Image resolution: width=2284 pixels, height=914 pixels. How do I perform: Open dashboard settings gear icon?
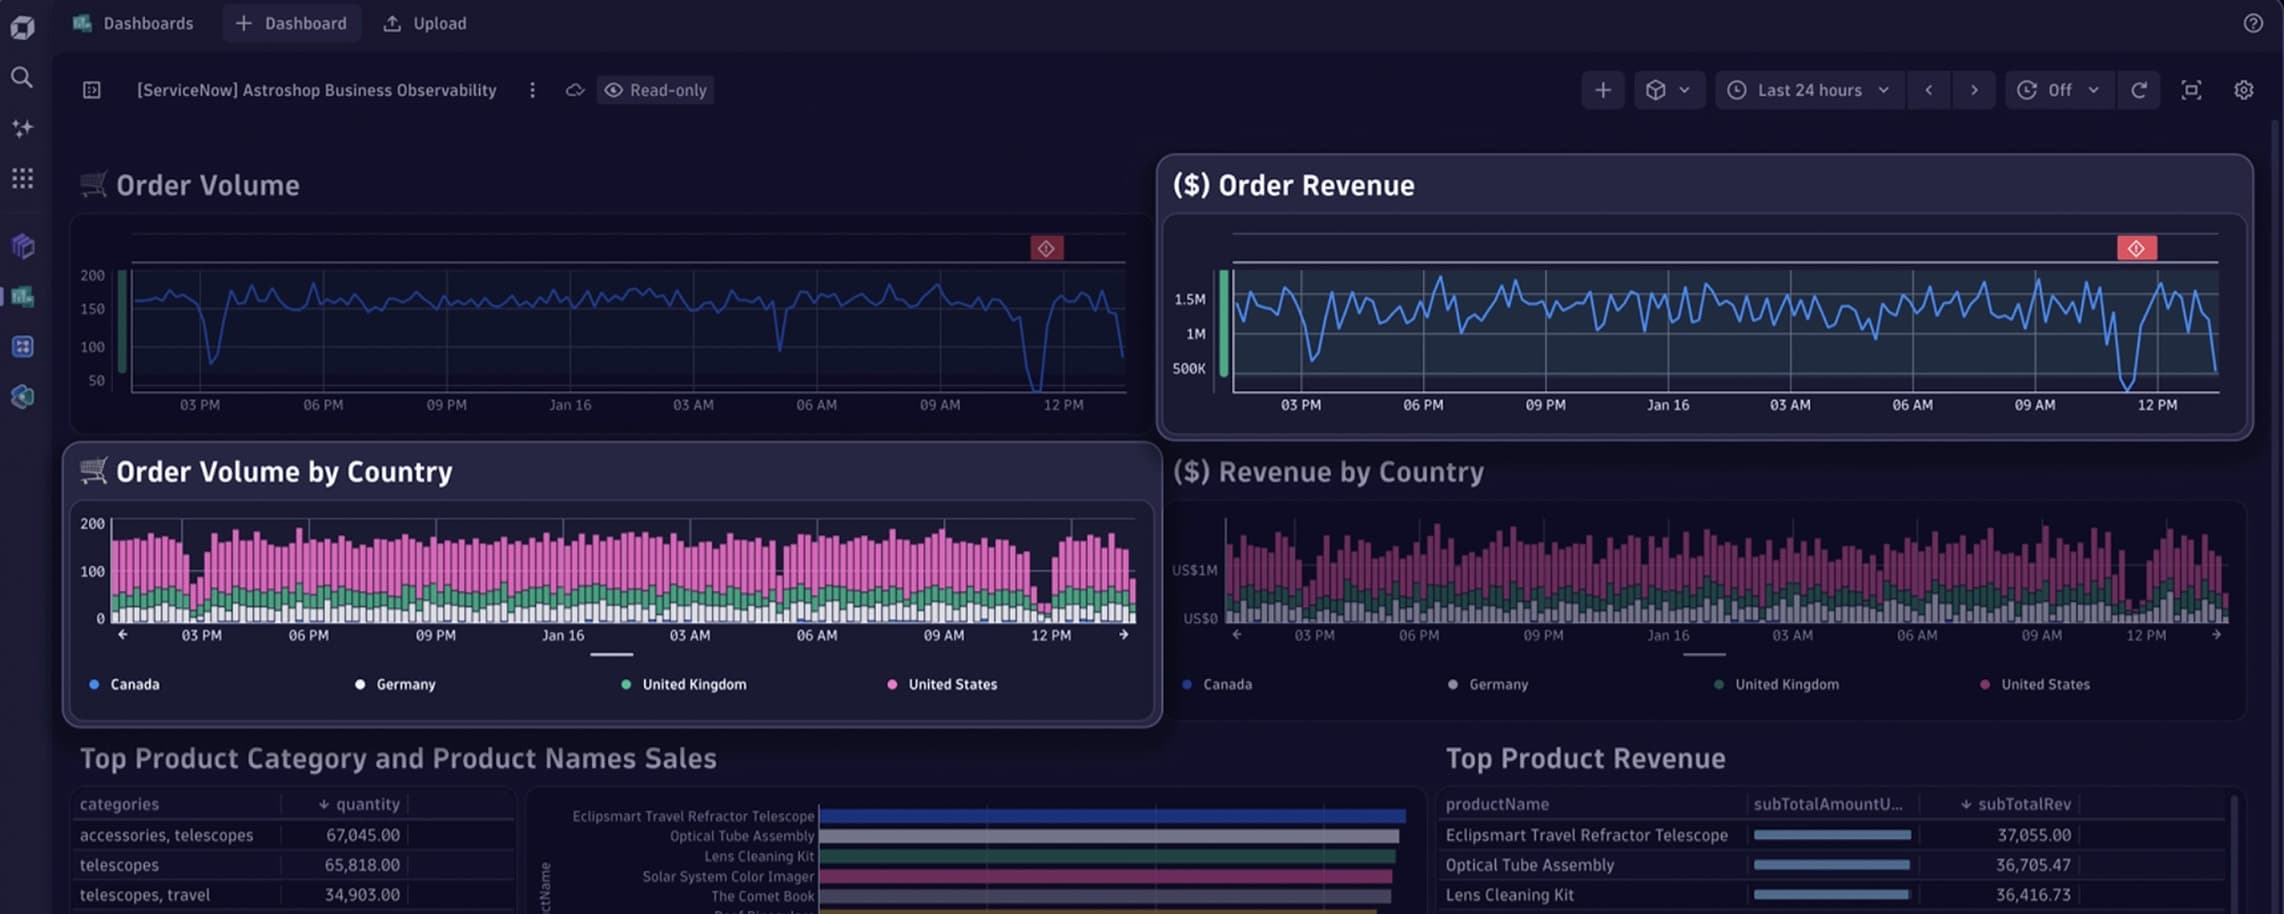(x=2244, y=90)
